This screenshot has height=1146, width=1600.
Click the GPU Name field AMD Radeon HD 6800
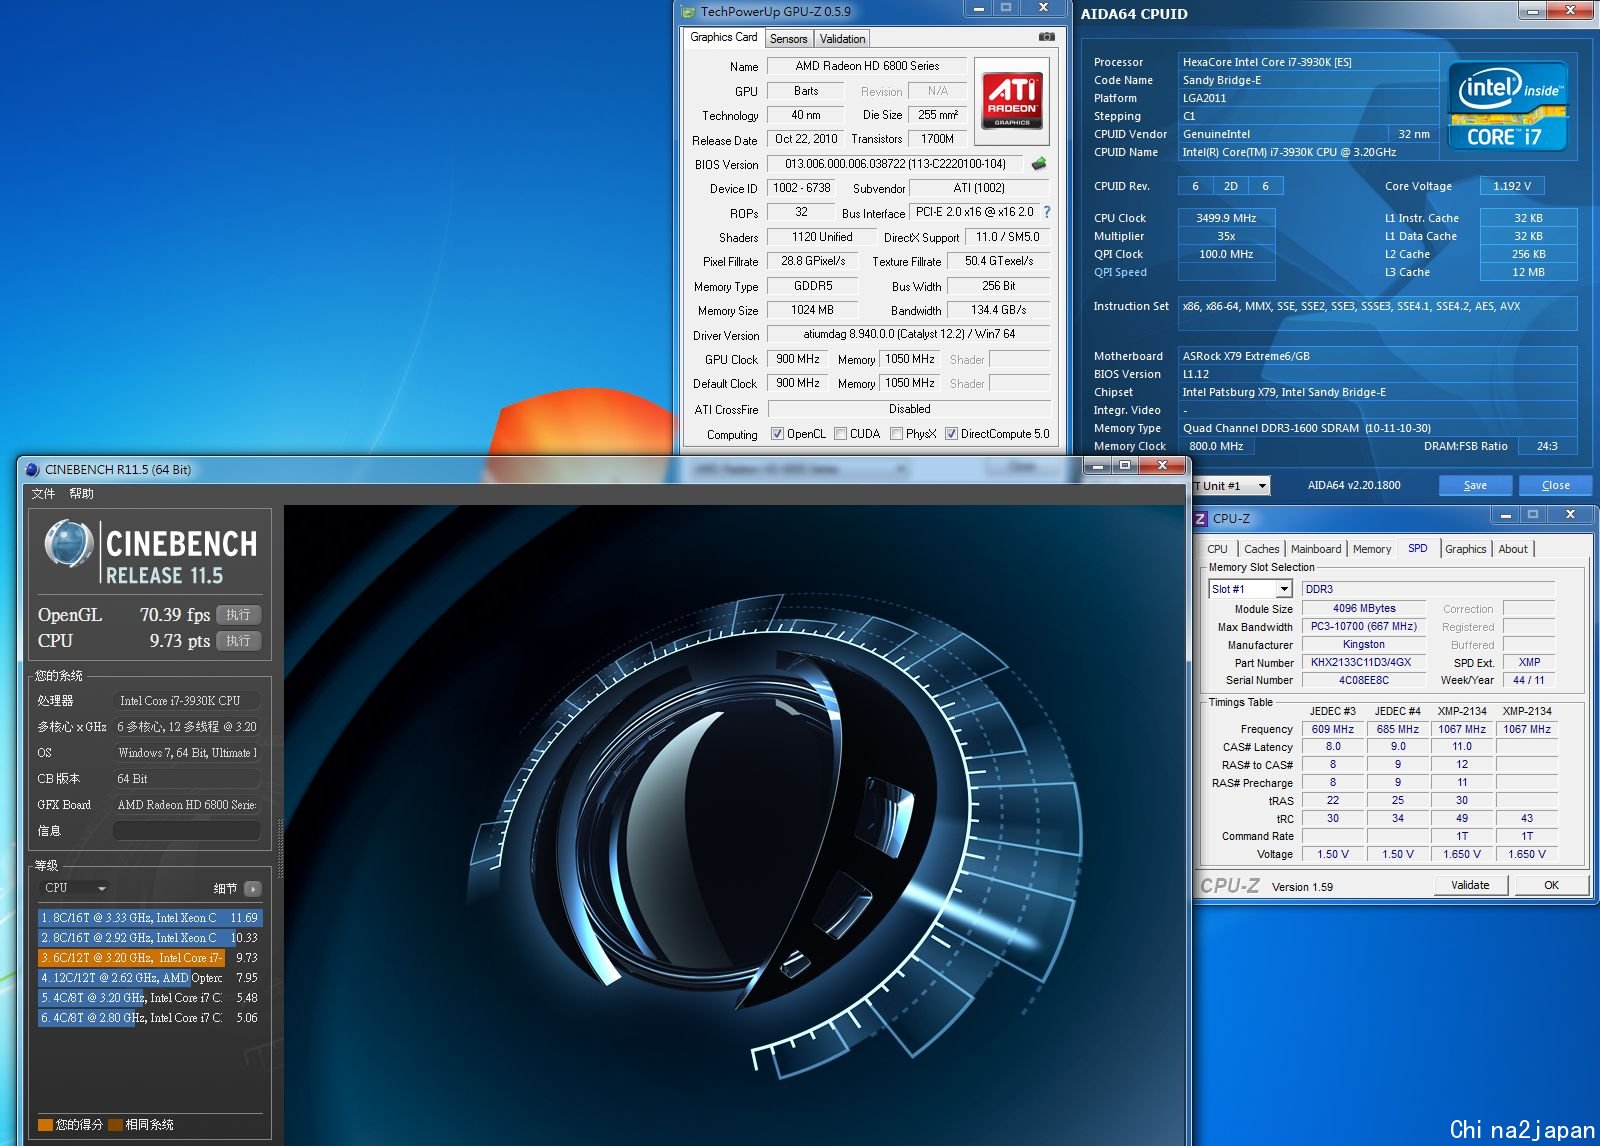tap(867, 66)
